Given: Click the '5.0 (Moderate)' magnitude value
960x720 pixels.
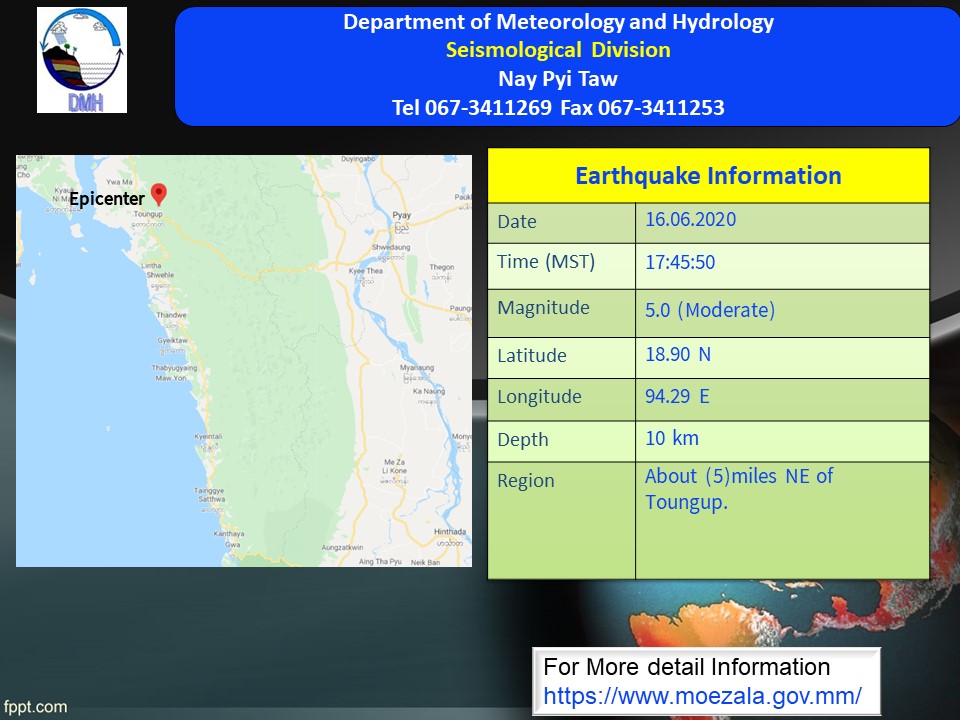Looking at the screenshot, I should tap(710, 310).
